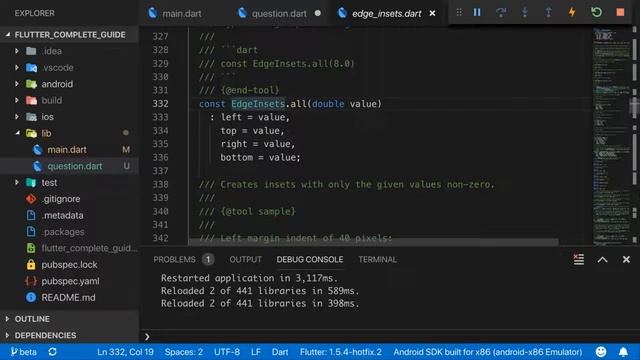The image size is (640, 360).
Task: Expand the android folder
Action: (17, 84)
